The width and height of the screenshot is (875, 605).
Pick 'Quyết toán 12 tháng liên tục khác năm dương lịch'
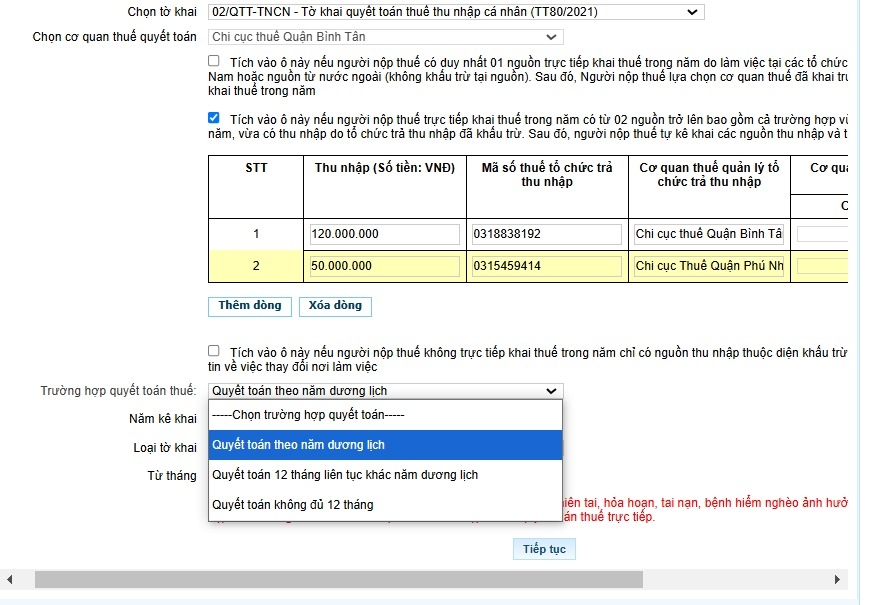coord(385,475)
